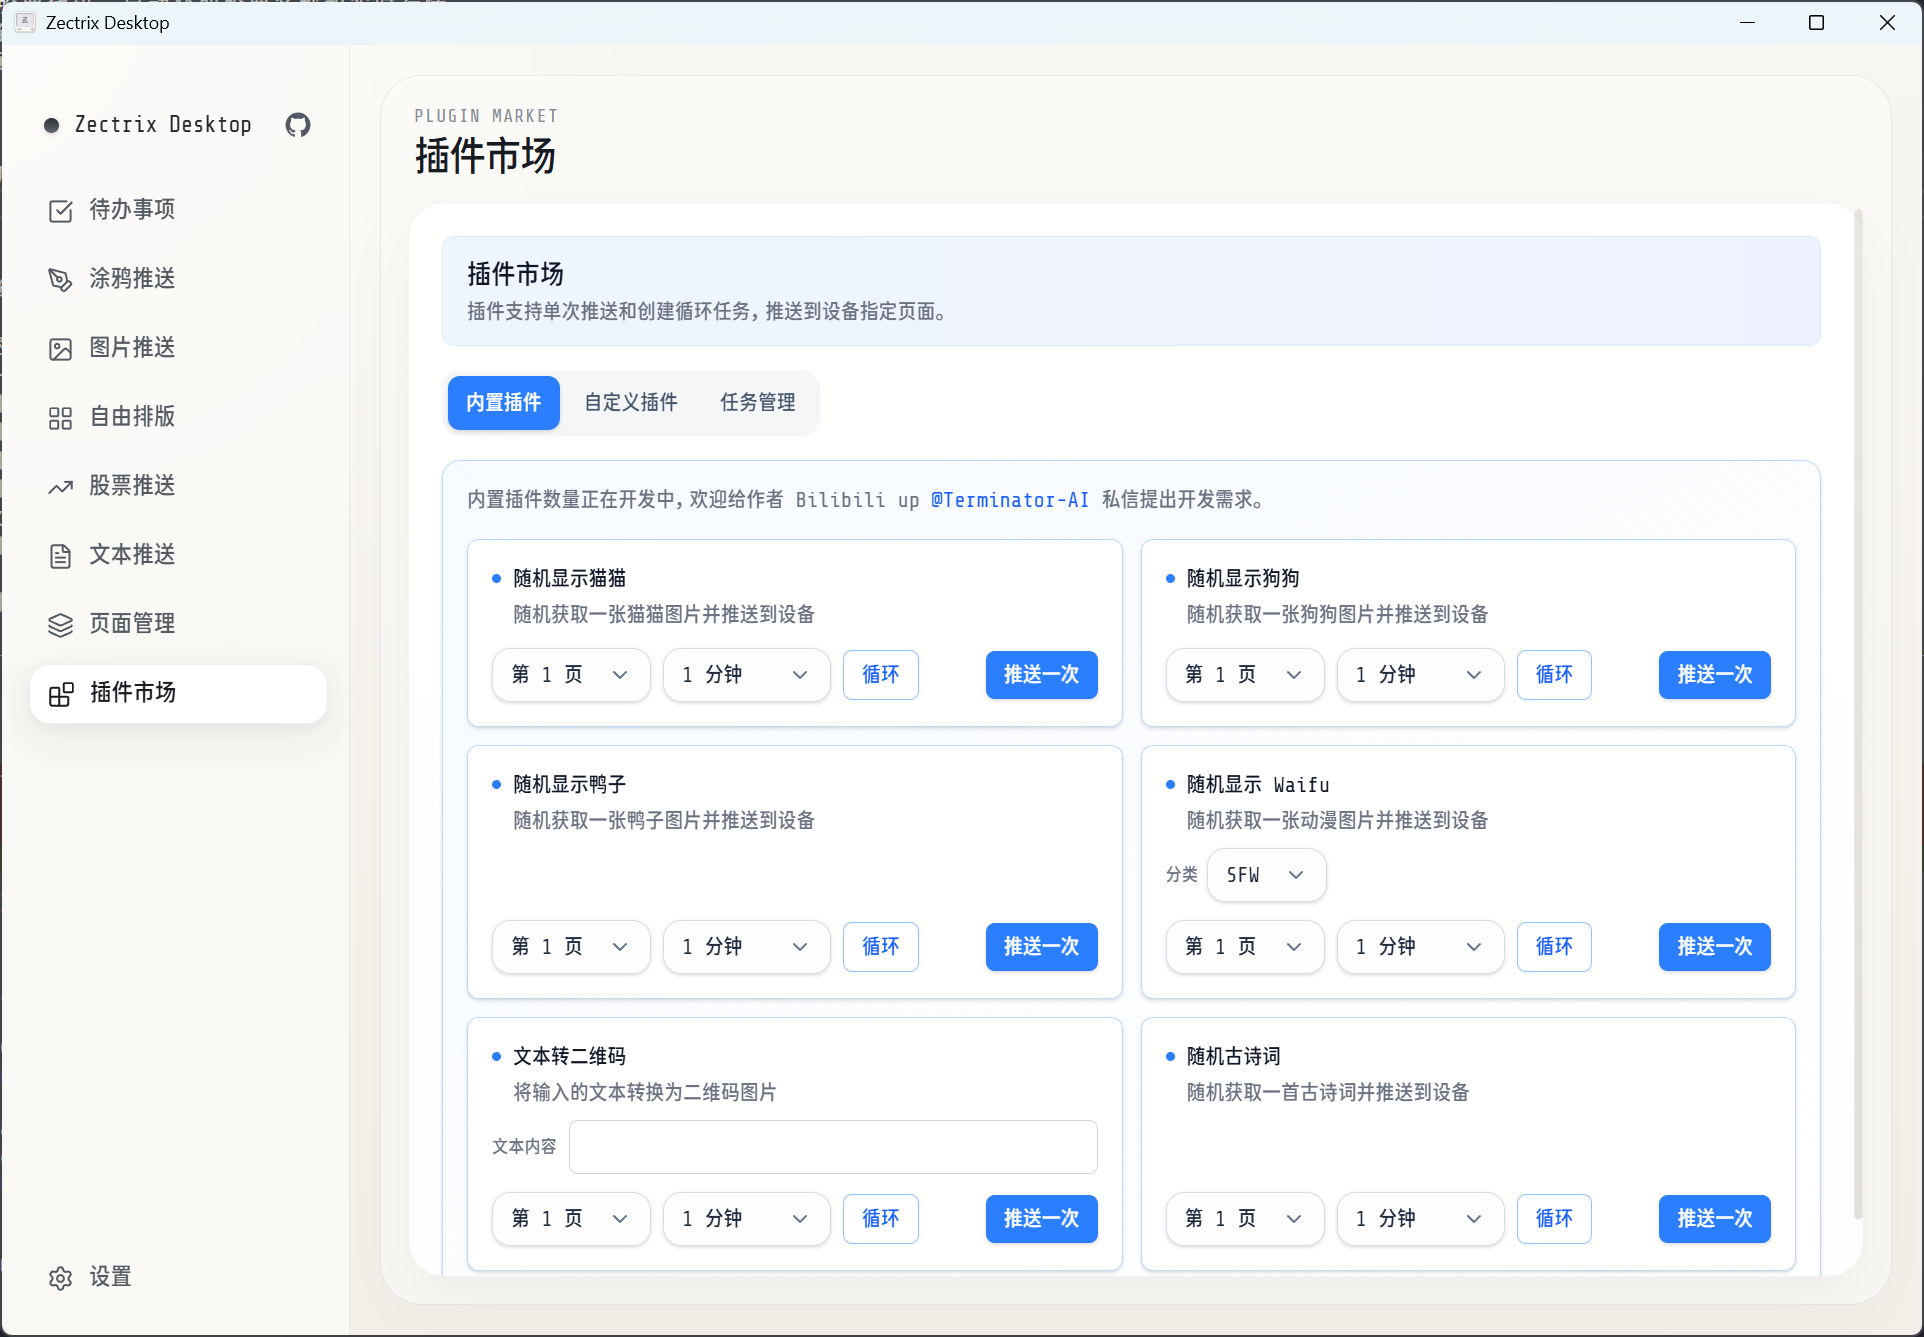The image size is (1924, 1337).
Task: Click the 涂鸦推送 pen icon
Action: point(60,279)
